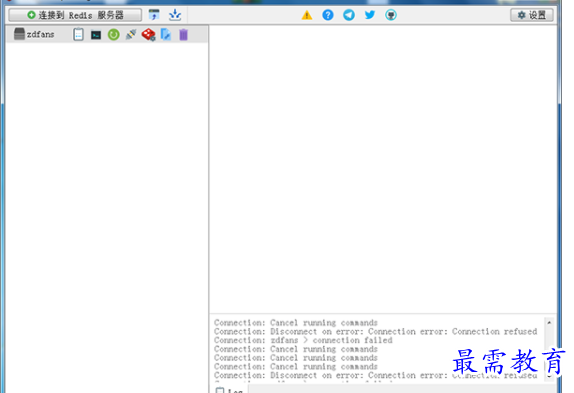Screen dimensions: 574x393
Task: Click the zdfans server database icon
Action: [19, 34]
